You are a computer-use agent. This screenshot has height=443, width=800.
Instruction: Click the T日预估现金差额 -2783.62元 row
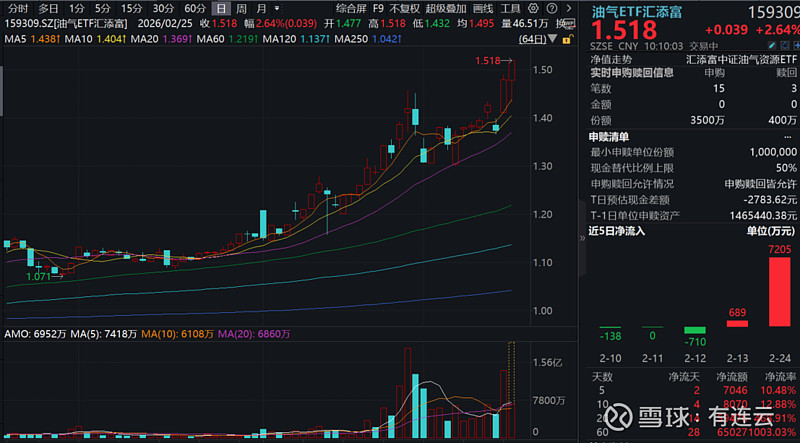tap(694, 200)
